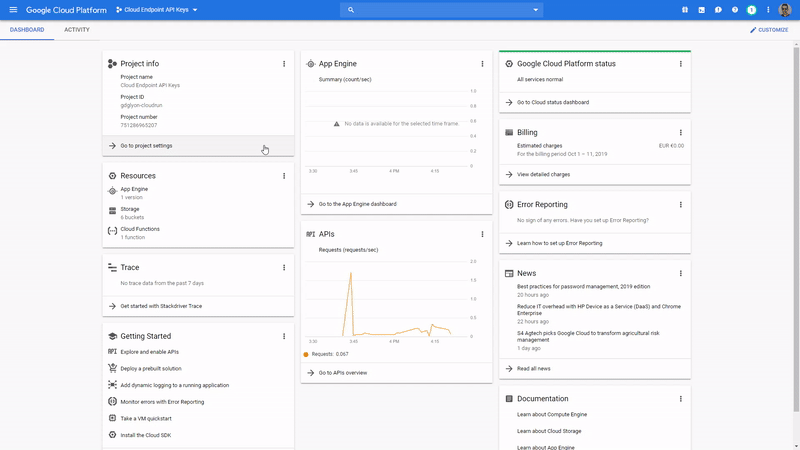Viewport: 800px width, 450px height.
Task: Read HP Device as a Service news item
Action: click(x=598, y=310)
